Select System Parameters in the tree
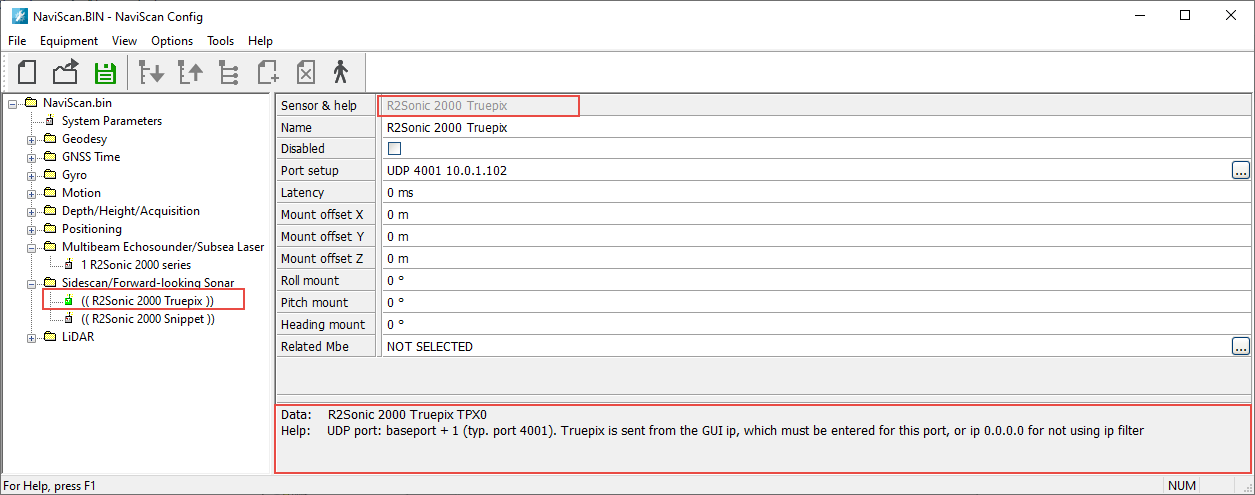This screenshot has height=495, width=1255. [112, 121]
